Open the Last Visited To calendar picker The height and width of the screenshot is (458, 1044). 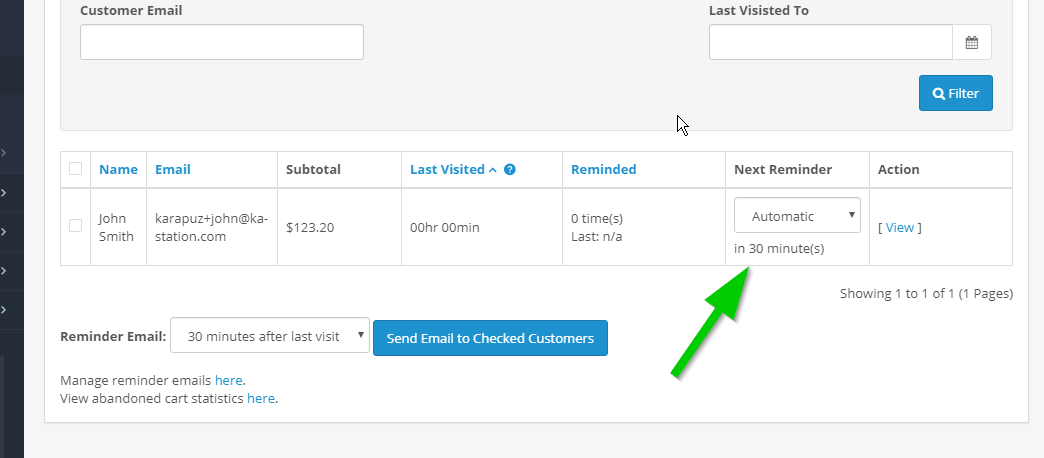point(971,42)
